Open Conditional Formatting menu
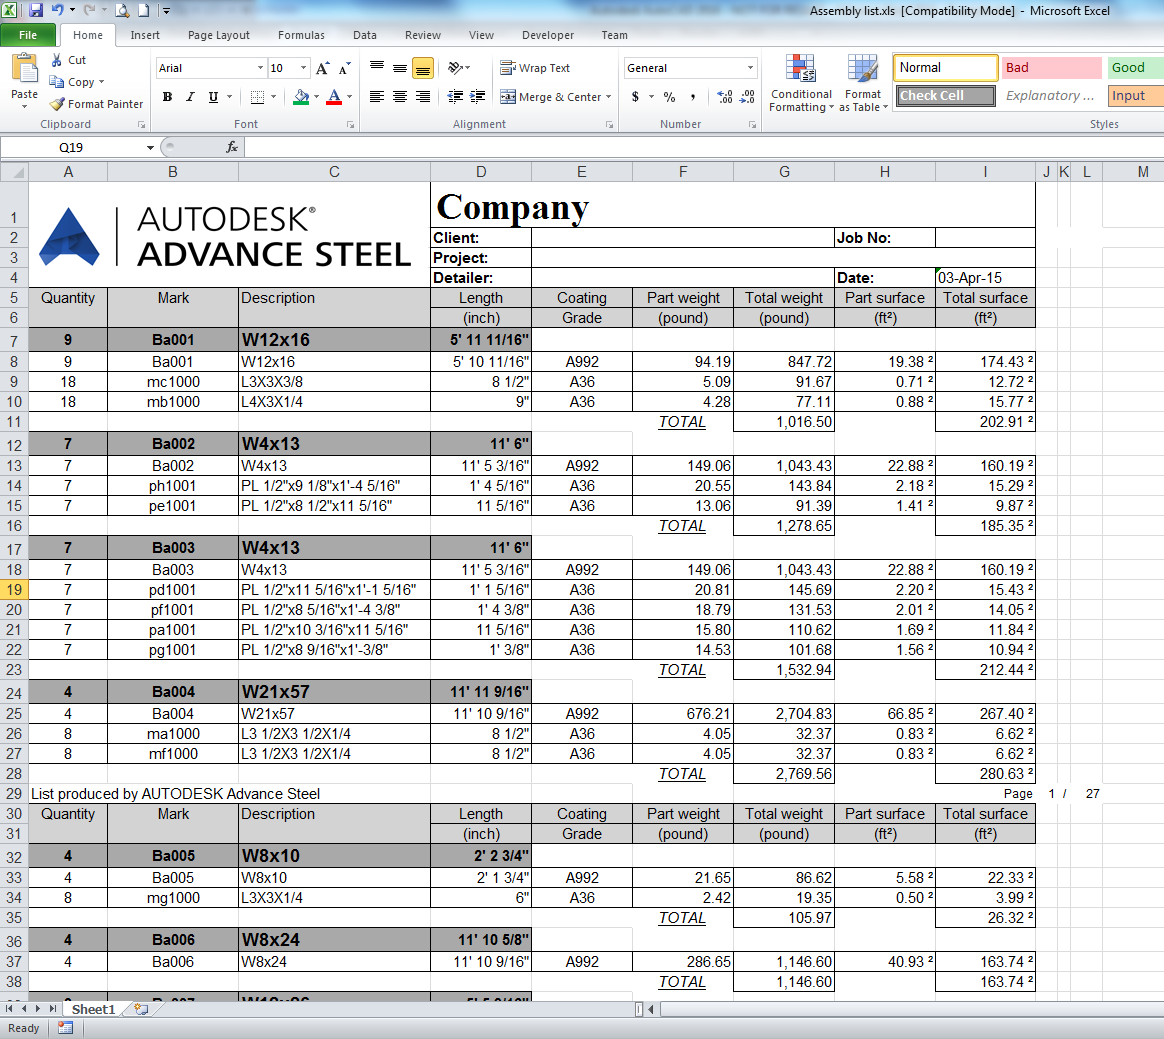1164x1039 pixels. coord(801,83)
